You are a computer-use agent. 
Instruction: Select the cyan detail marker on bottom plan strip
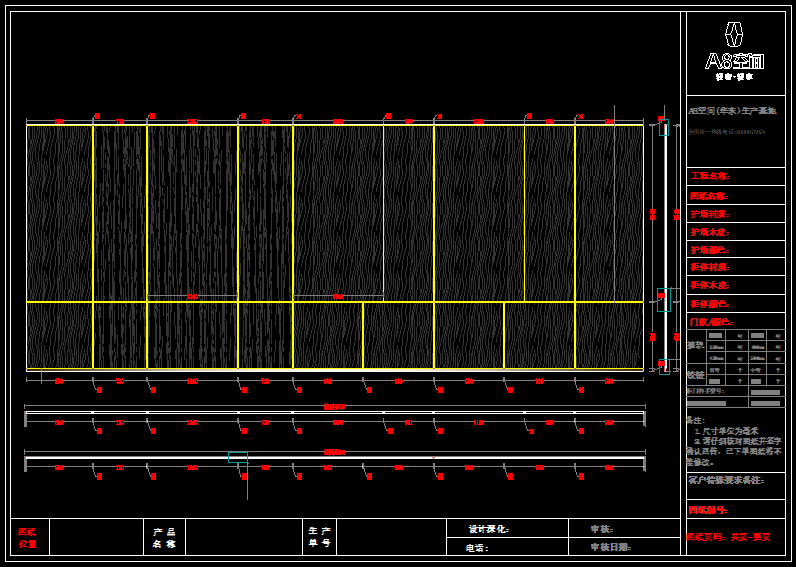pyautogui.click(x=237, y=457)
